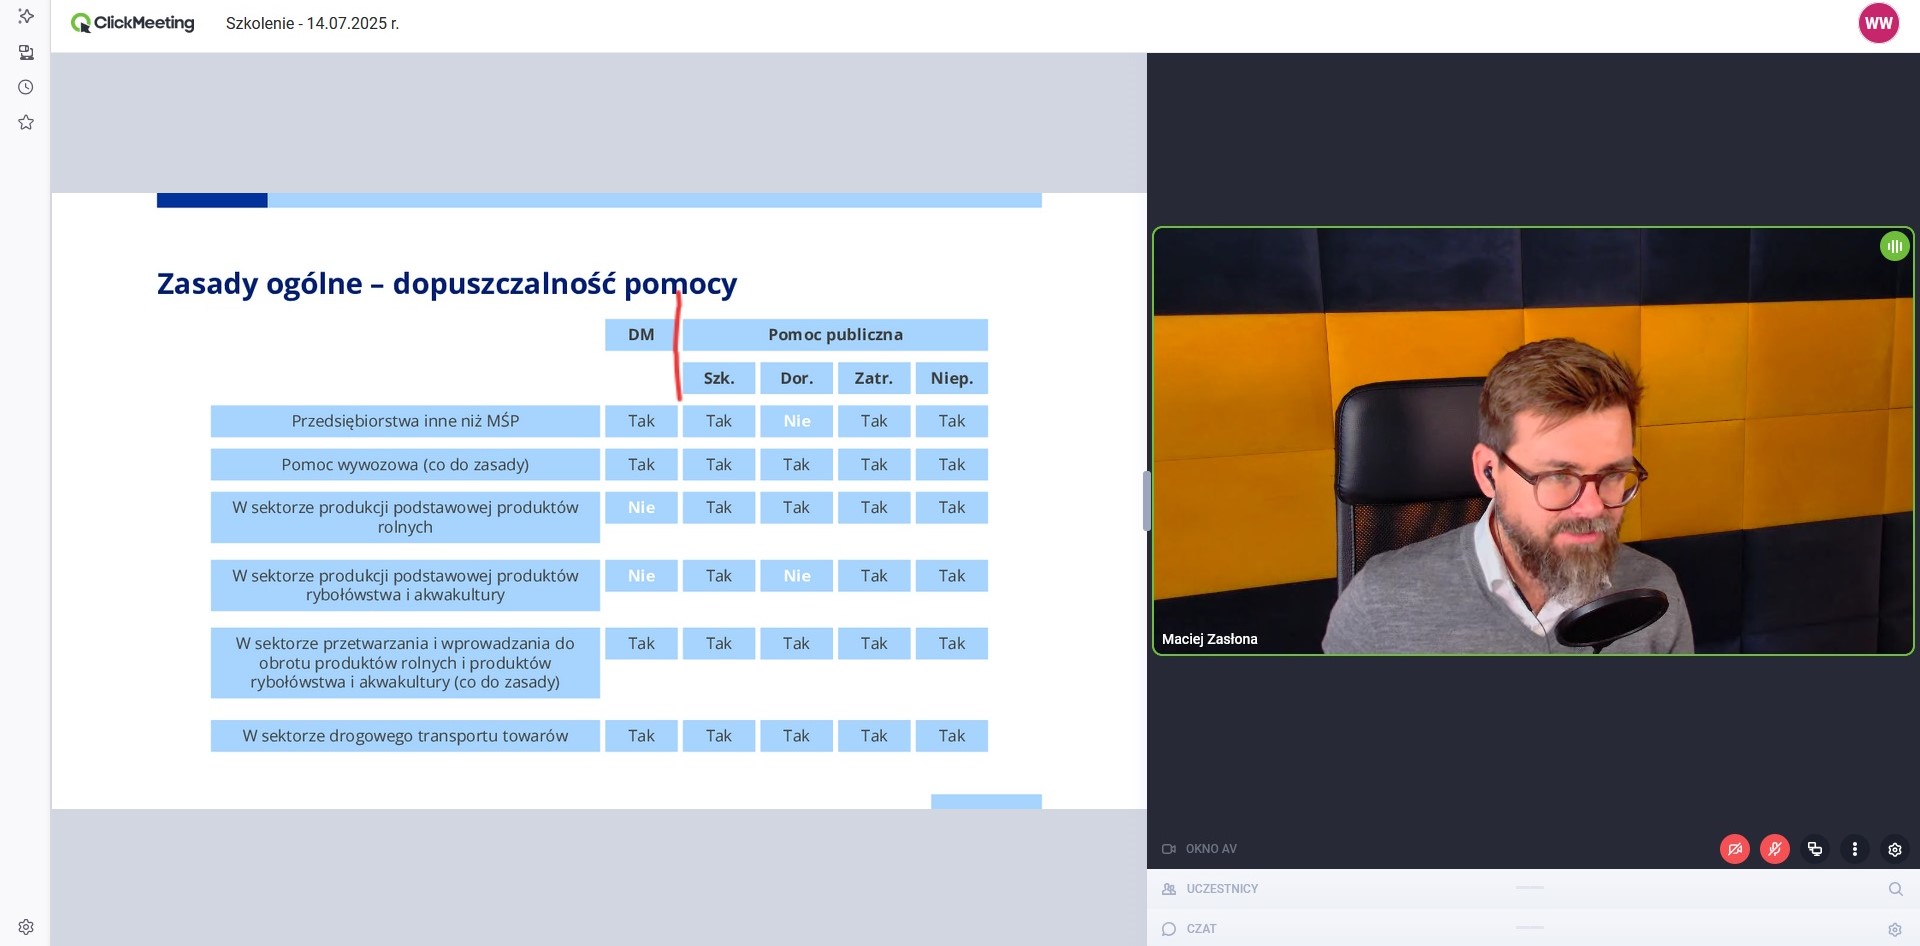Turn on the disabled camera button

click(x=1735, y=849)
